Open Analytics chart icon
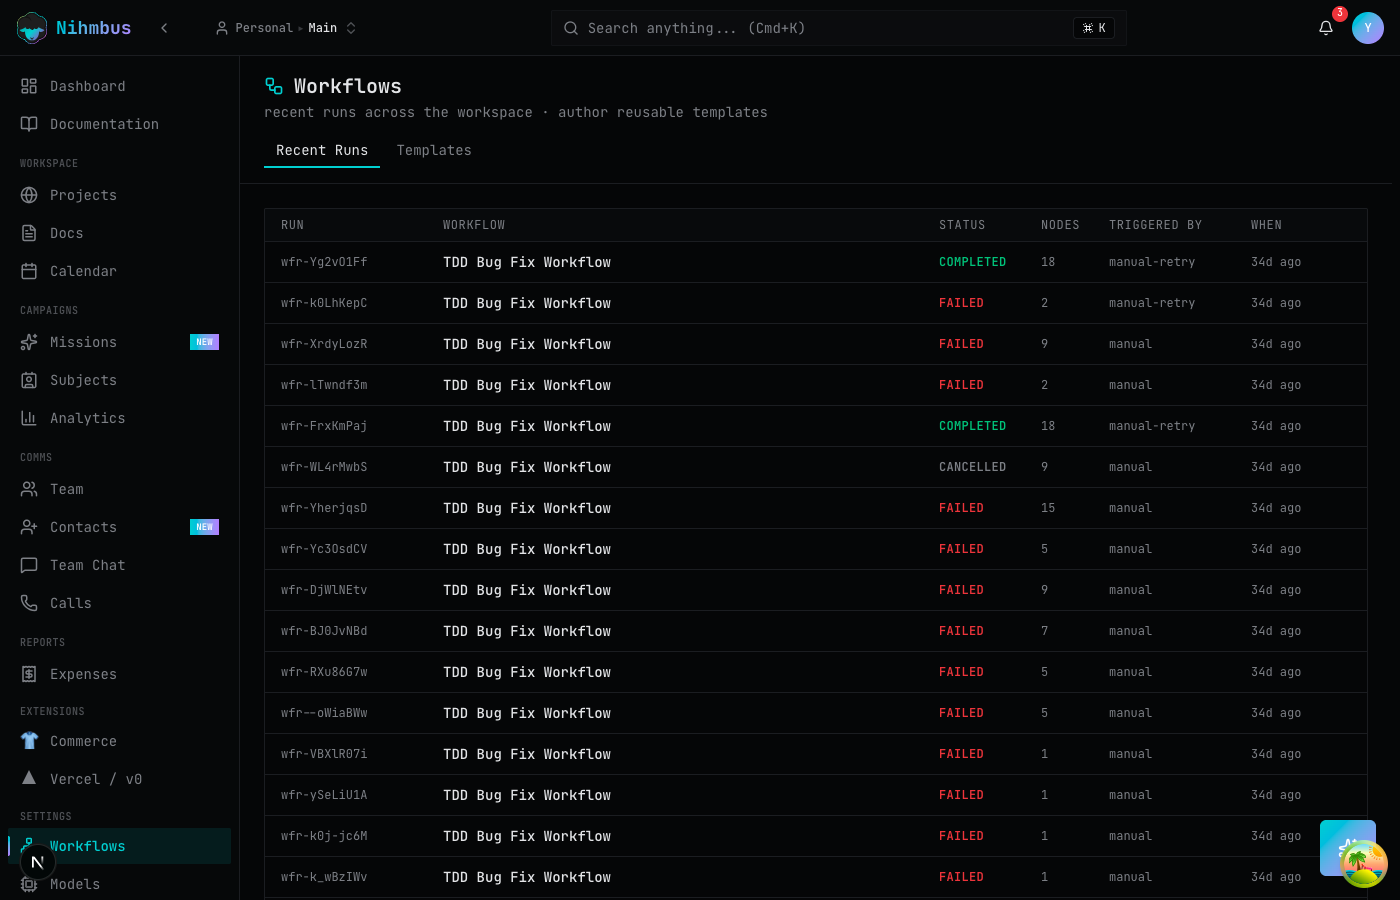 pos(29,418)
